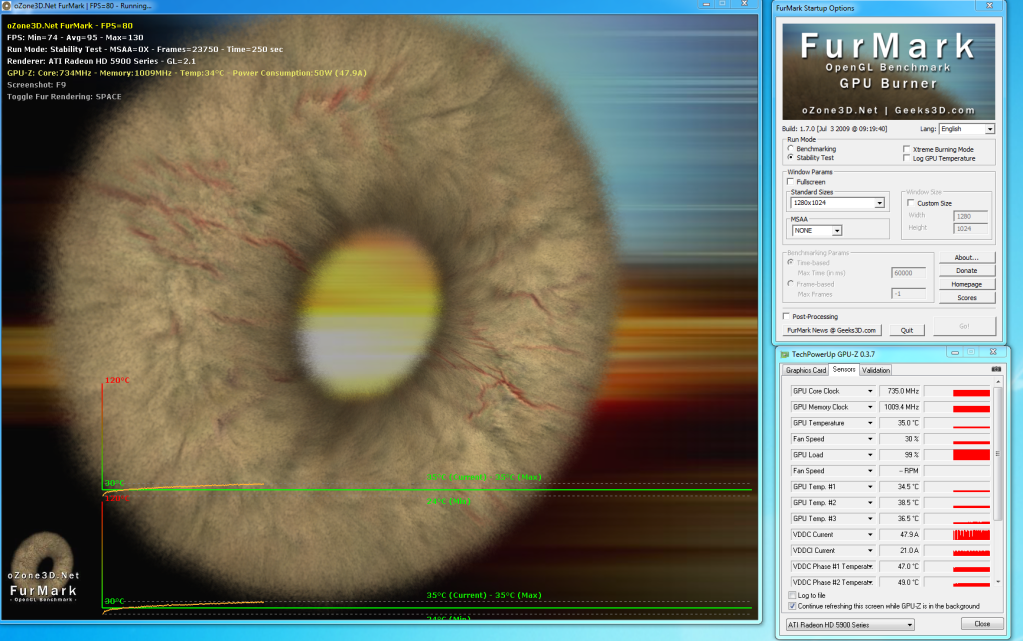The height and width of the screenshot is (641, 1023).
Task: Tick the Log GPU Temperature checkbox
Action: pyautogui.click(x=906, y=158)
